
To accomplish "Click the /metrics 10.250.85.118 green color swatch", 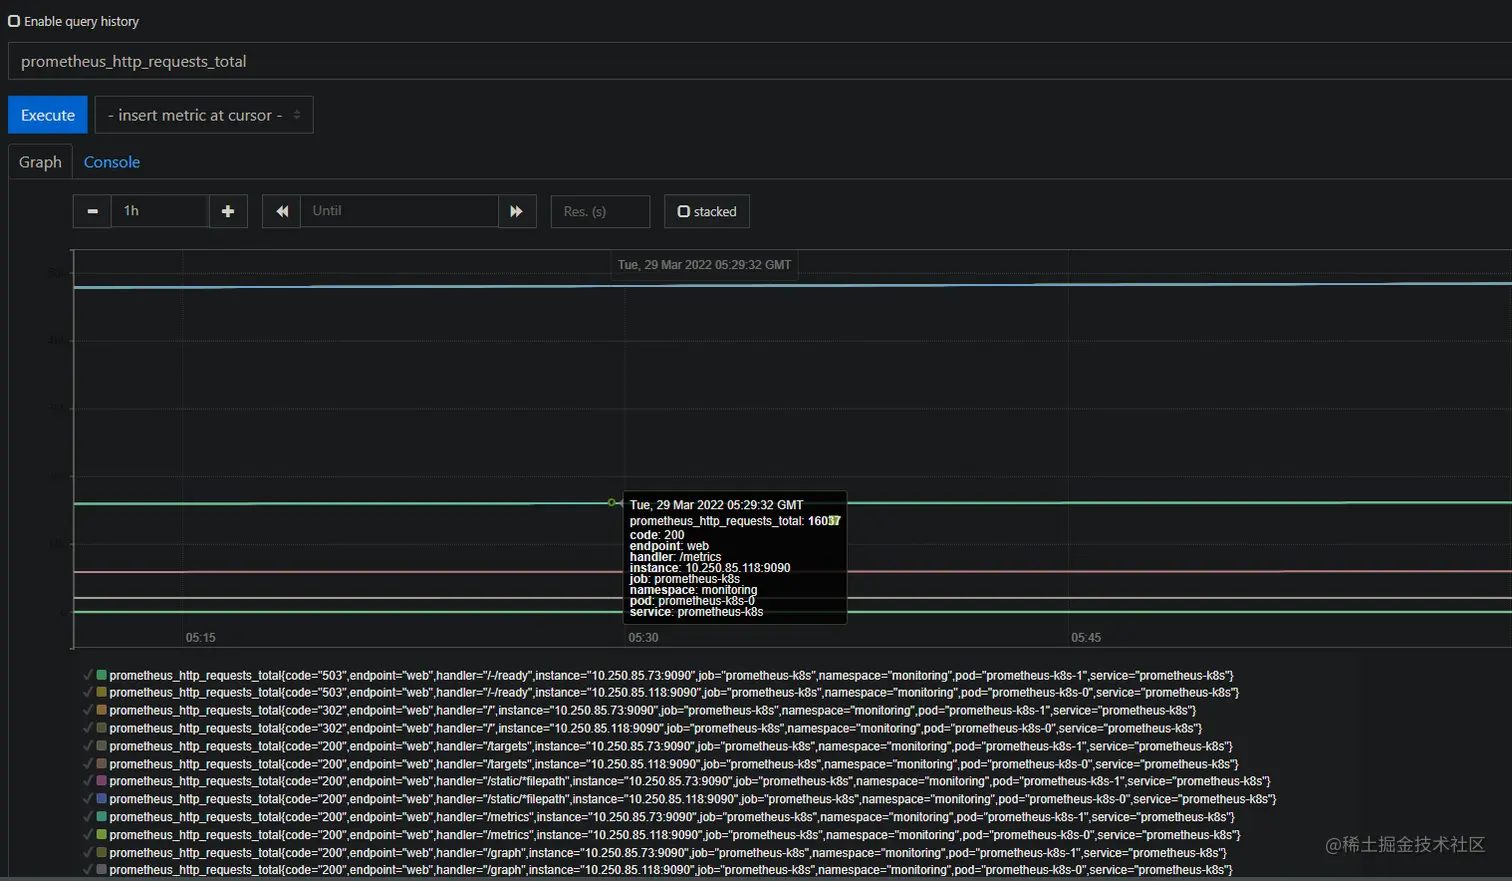I will (x=101, y=835).
